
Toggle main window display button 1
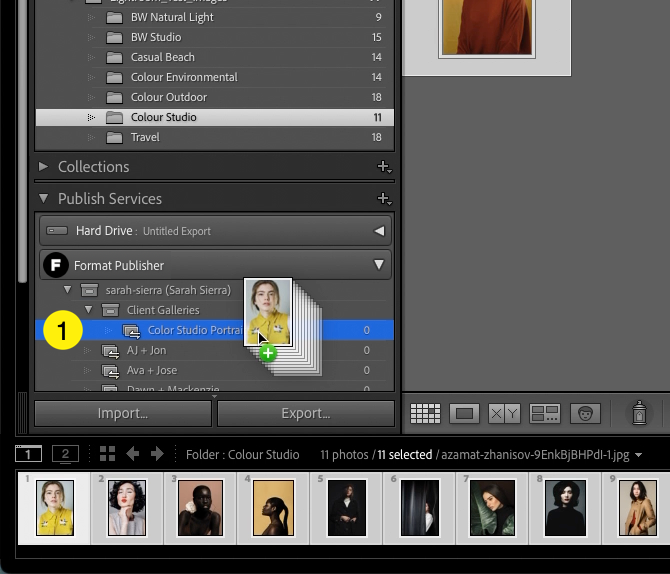pyautogui.click(x=28, y=454)
